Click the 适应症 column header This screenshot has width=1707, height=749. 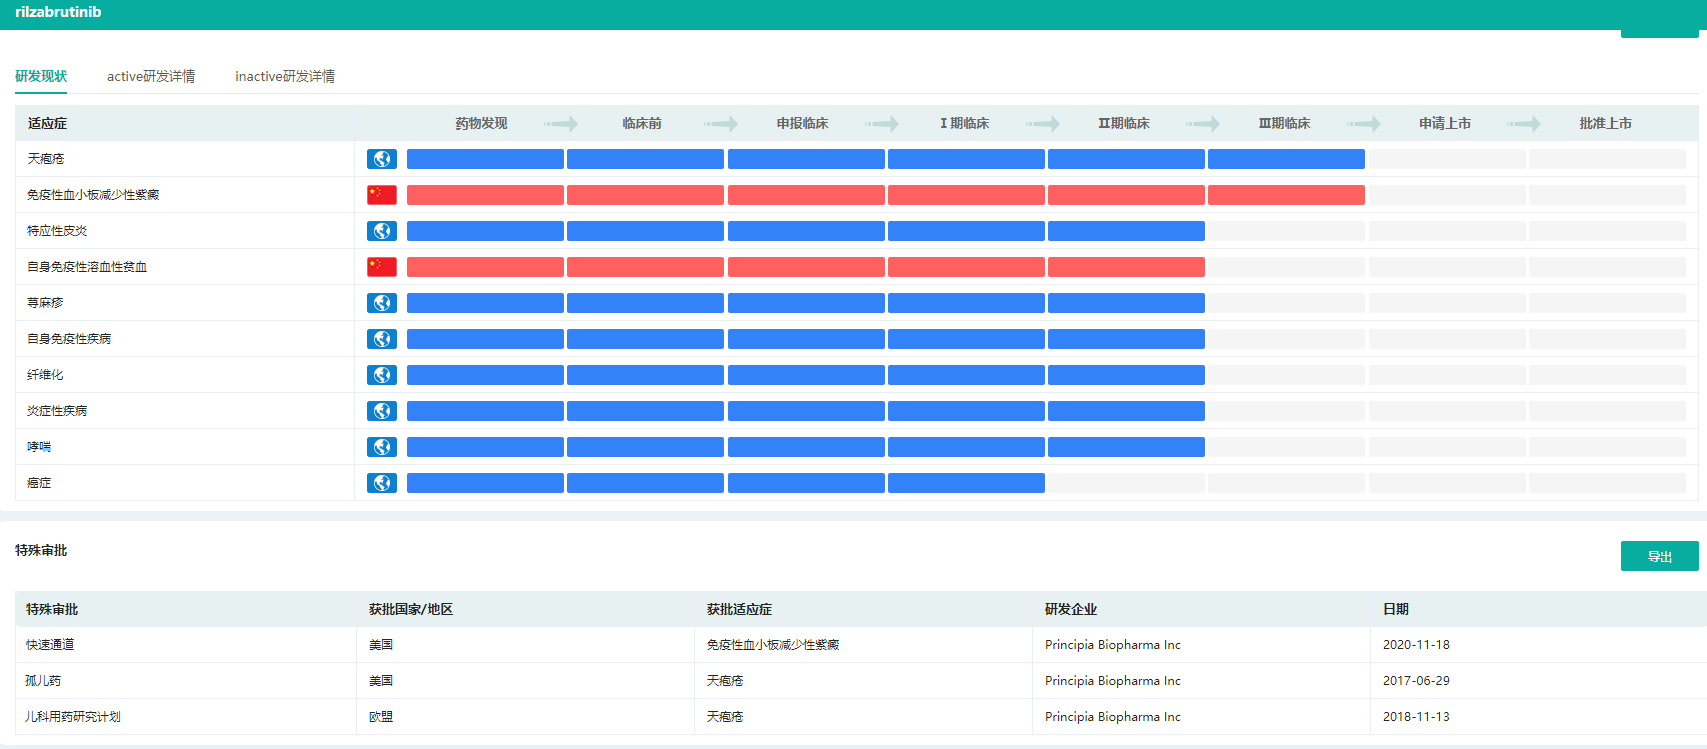point(48,124)
